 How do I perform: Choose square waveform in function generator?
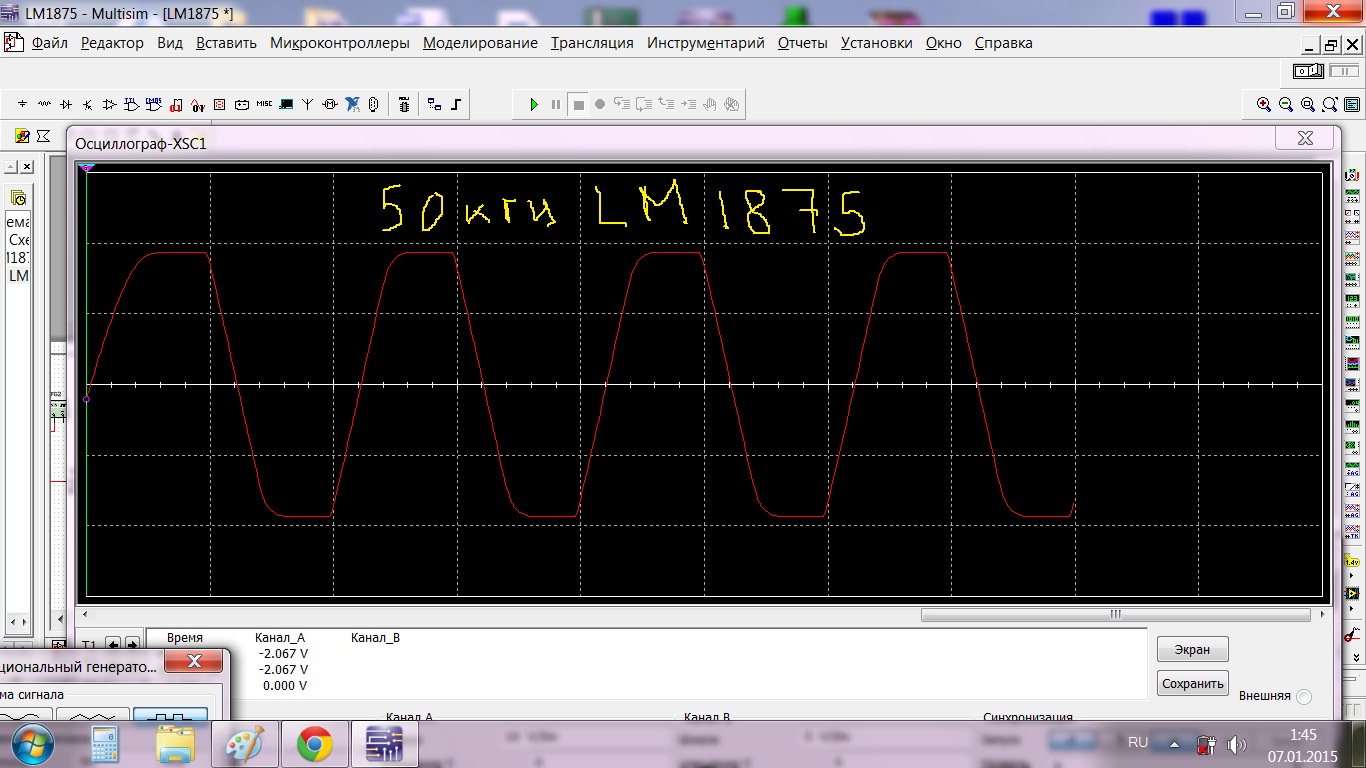pos(170,716)
